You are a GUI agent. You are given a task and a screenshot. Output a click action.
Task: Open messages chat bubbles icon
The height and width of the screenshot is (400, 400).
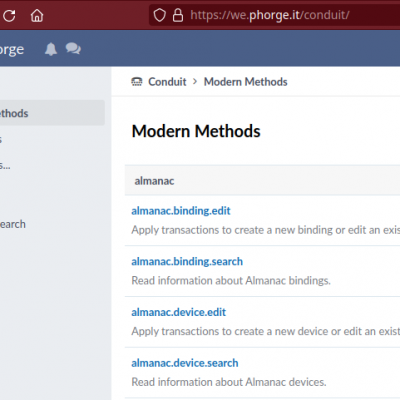[73, 49]
